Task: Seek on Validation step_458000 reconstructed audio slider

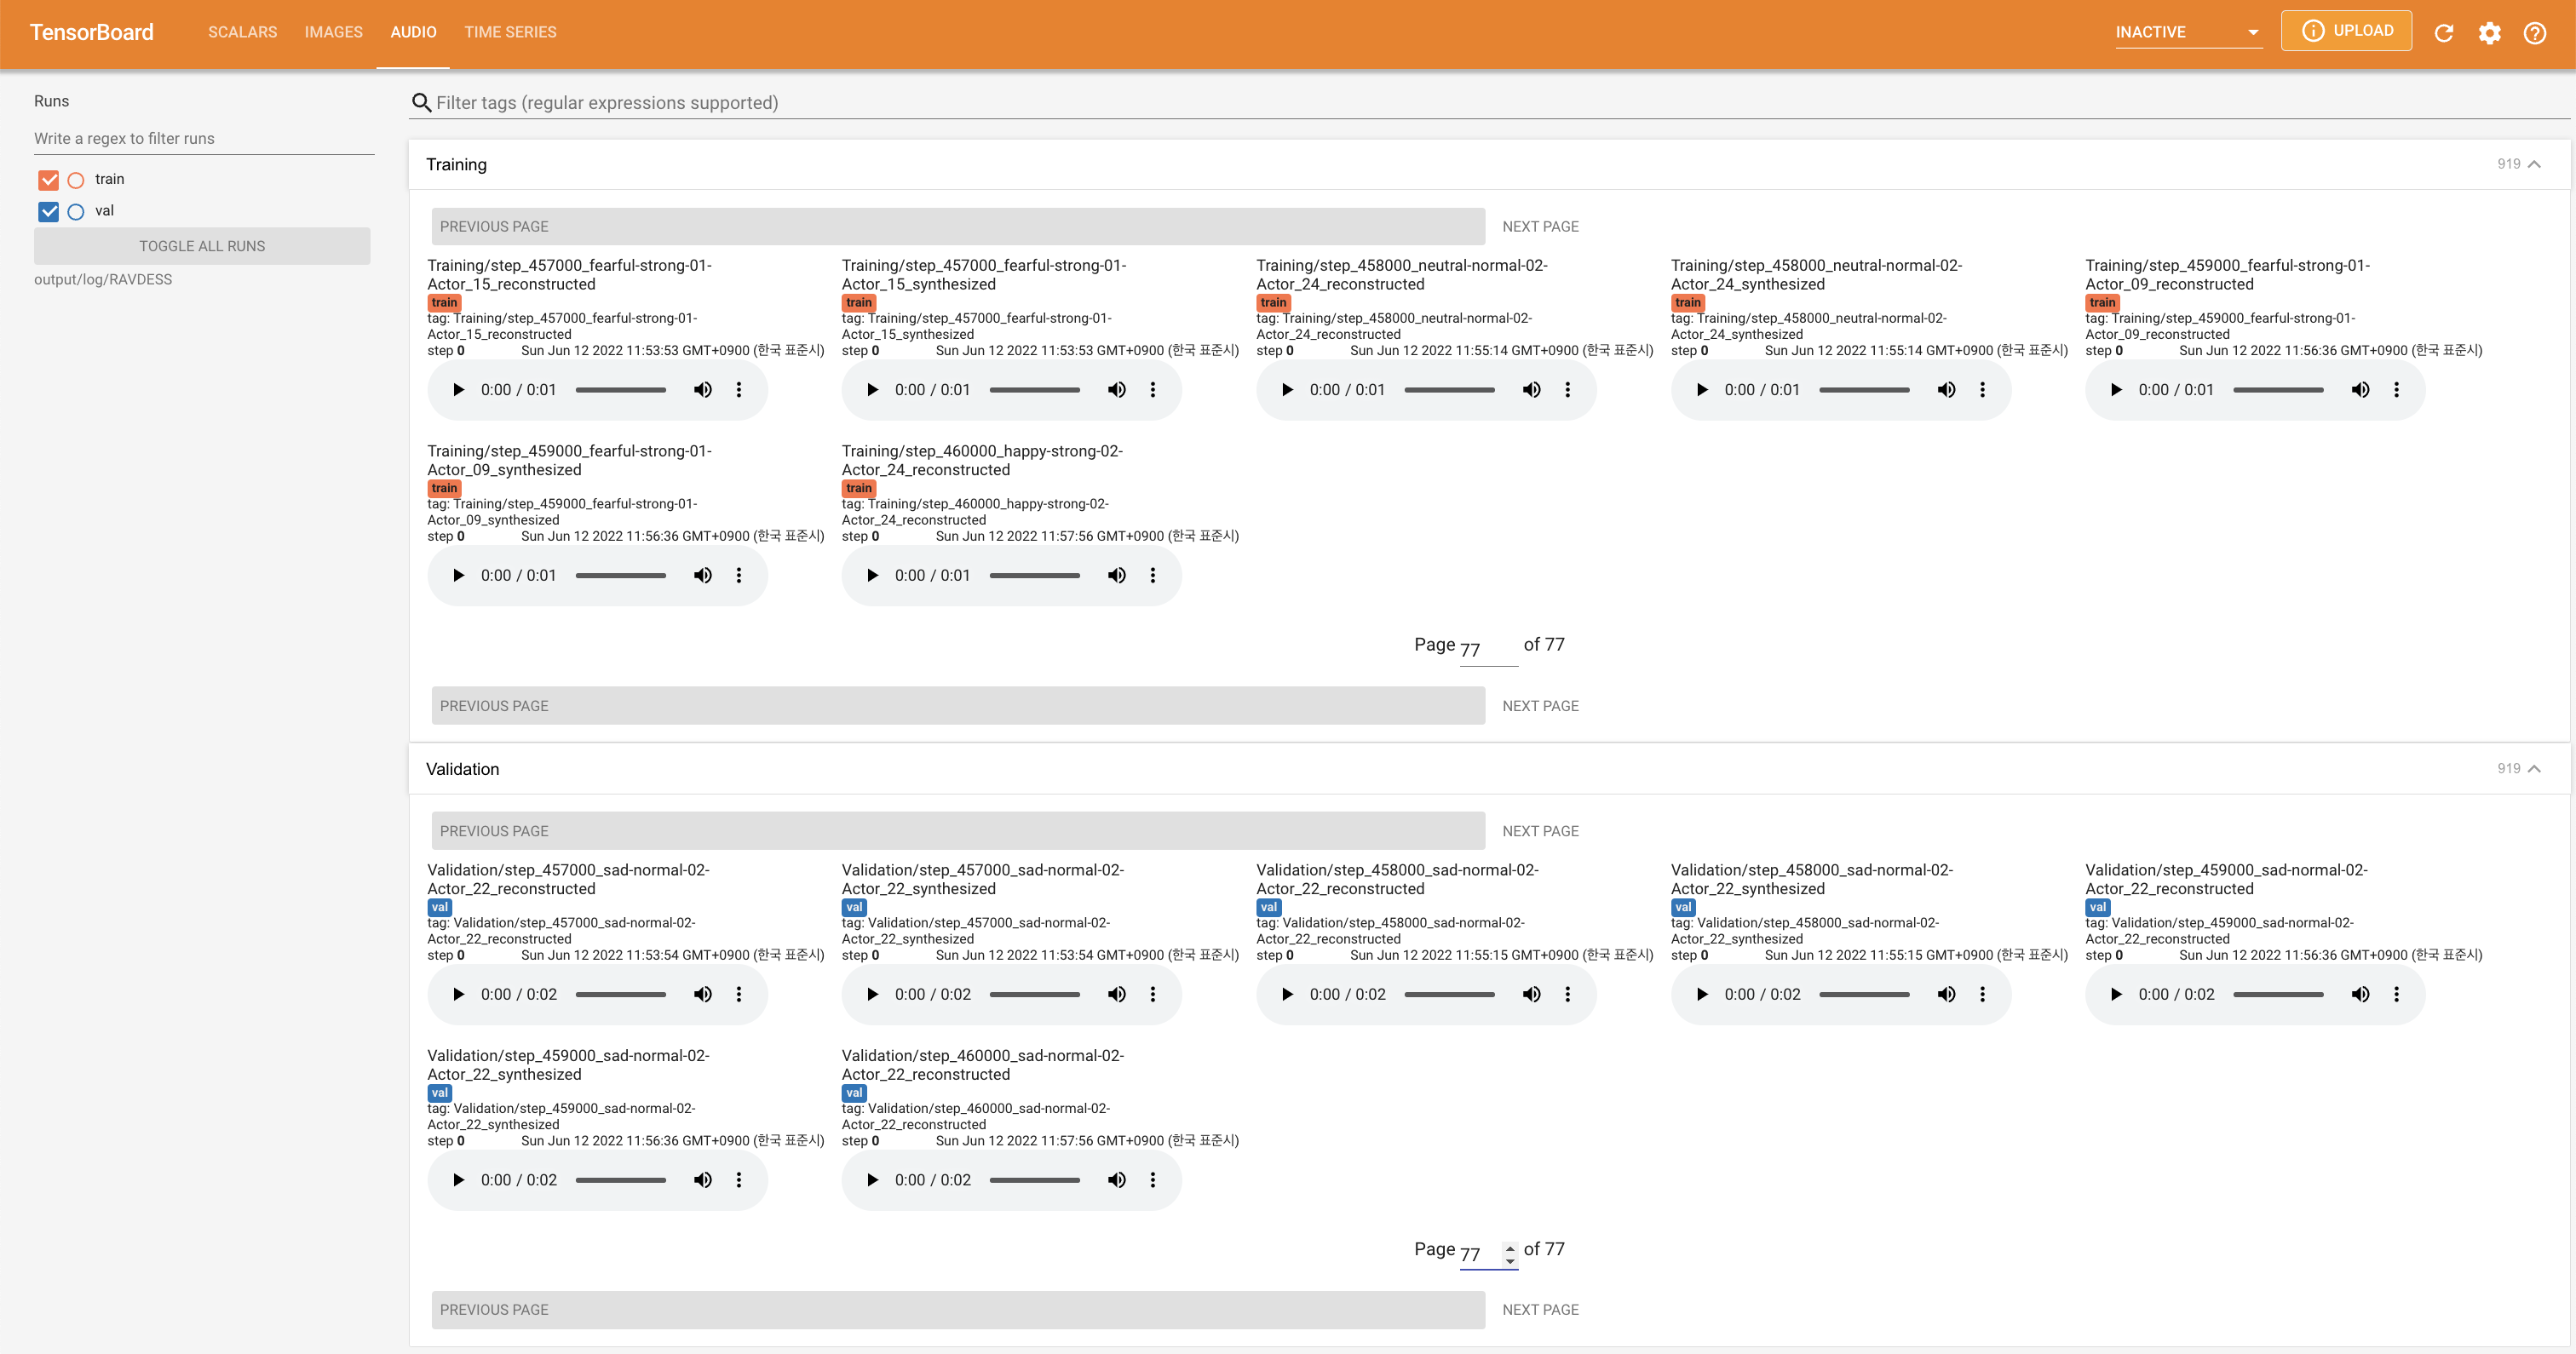Action: coord(1448,995)
